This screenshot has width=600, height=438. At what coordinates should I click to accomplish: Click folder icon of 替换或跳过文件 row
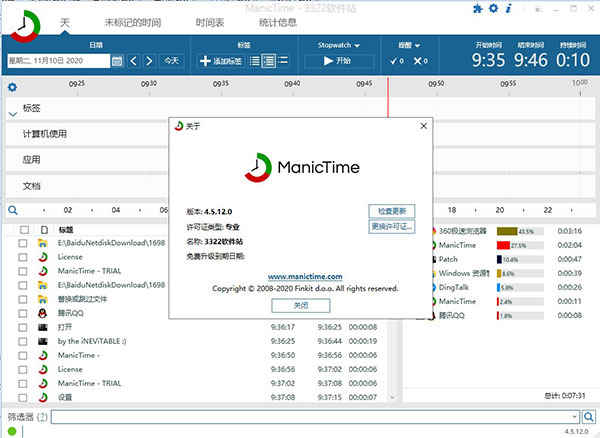(x=42, y=299)
